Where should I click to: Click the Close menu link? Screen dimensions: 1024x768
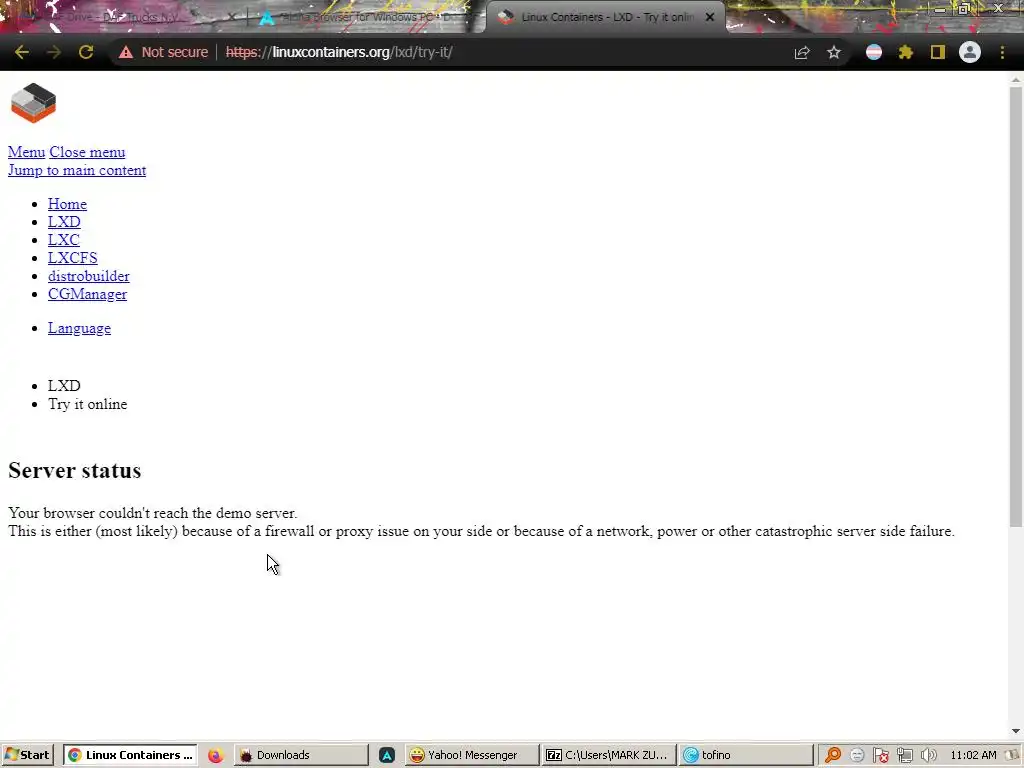pyautogui.click(x=87, y=152)
